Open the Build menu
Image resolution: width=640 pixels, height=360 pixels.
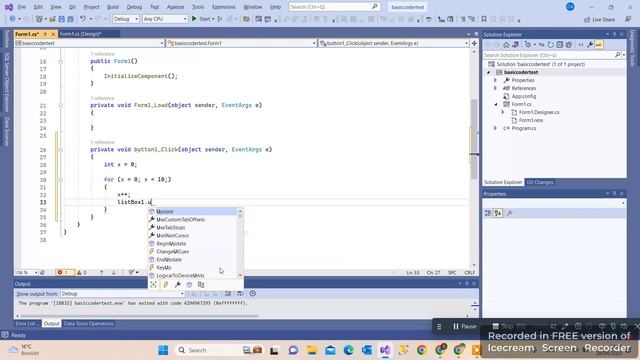point(113,7)
